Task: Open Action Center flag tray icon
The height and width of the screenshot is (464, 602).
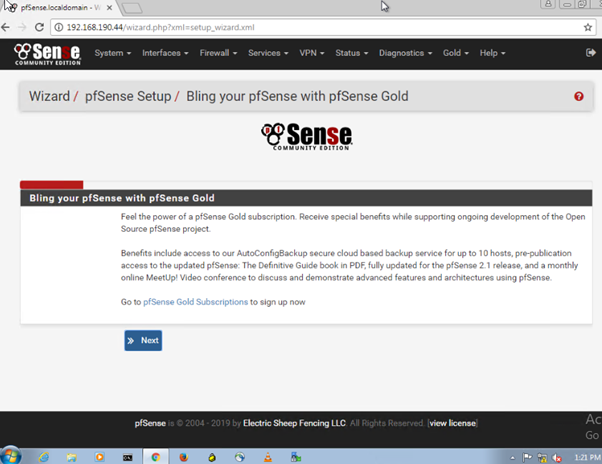Action: [527, 457]
